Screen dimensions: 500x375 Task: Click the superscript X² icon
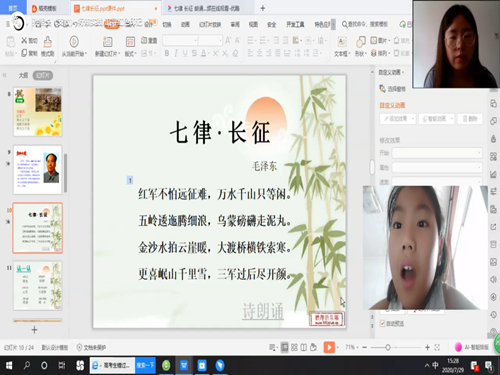coord(216,53)
